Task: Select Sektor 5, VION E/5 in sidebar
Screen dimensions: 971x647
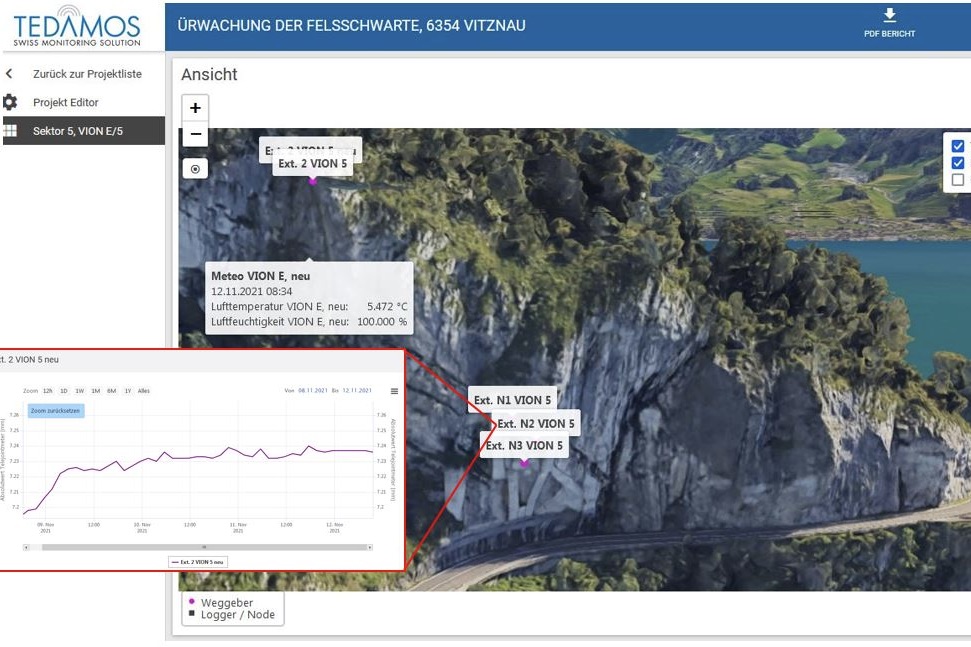Action: tap(78, 131)
